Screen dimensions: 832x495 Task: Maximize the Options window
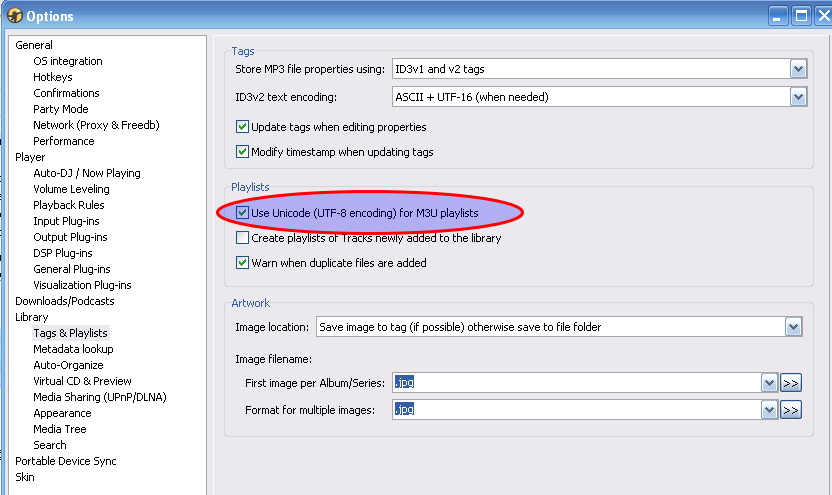(x=801, y=16)
